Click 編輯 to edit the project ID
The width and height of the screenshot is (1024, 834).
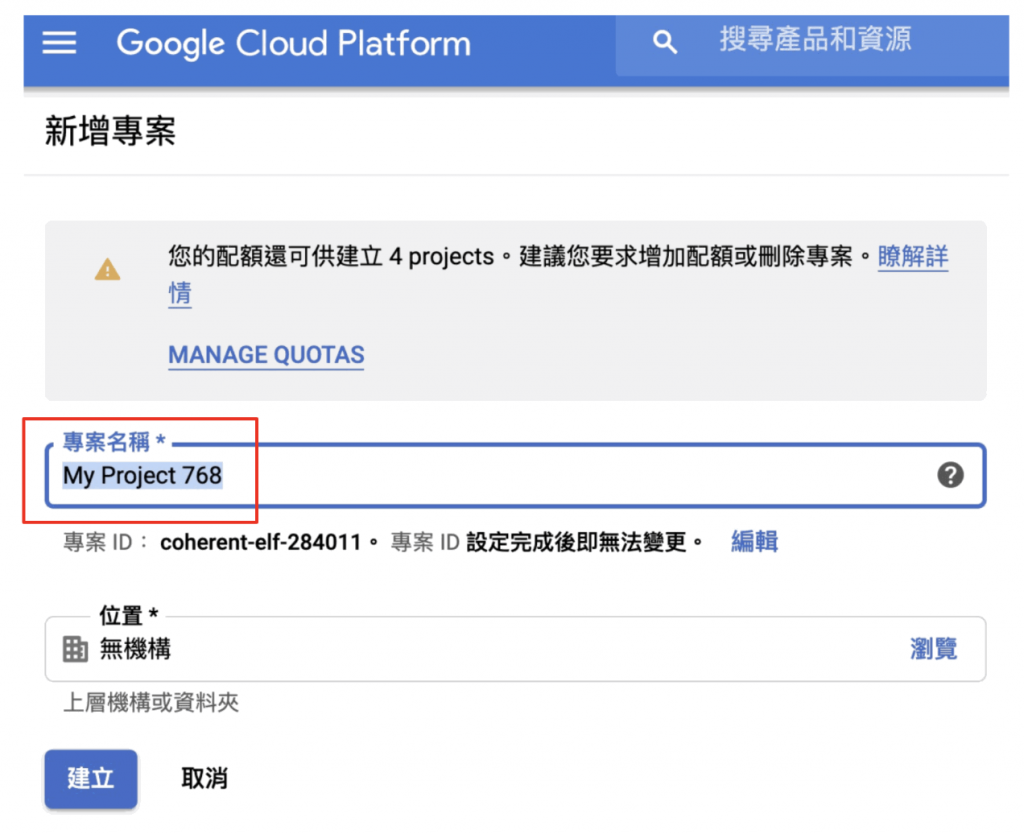point(754,542)
